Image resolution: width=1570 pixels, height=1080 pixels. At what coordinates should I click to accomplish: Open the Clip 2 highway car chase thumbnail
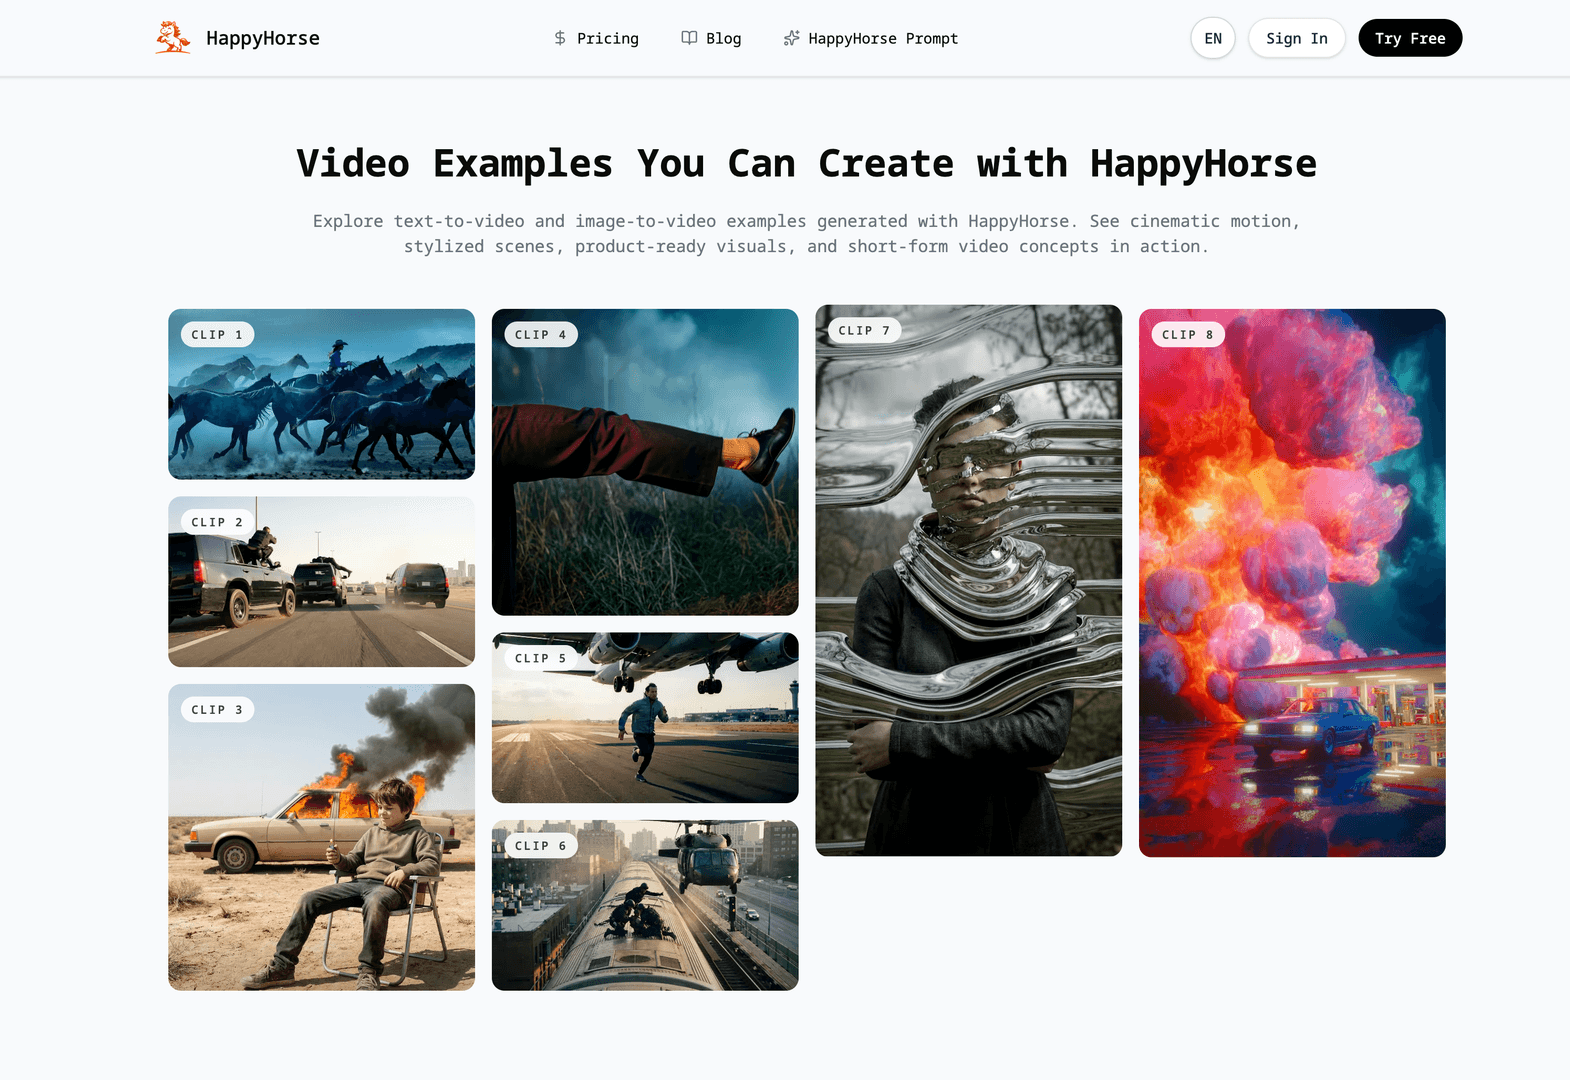pos(322,582)
